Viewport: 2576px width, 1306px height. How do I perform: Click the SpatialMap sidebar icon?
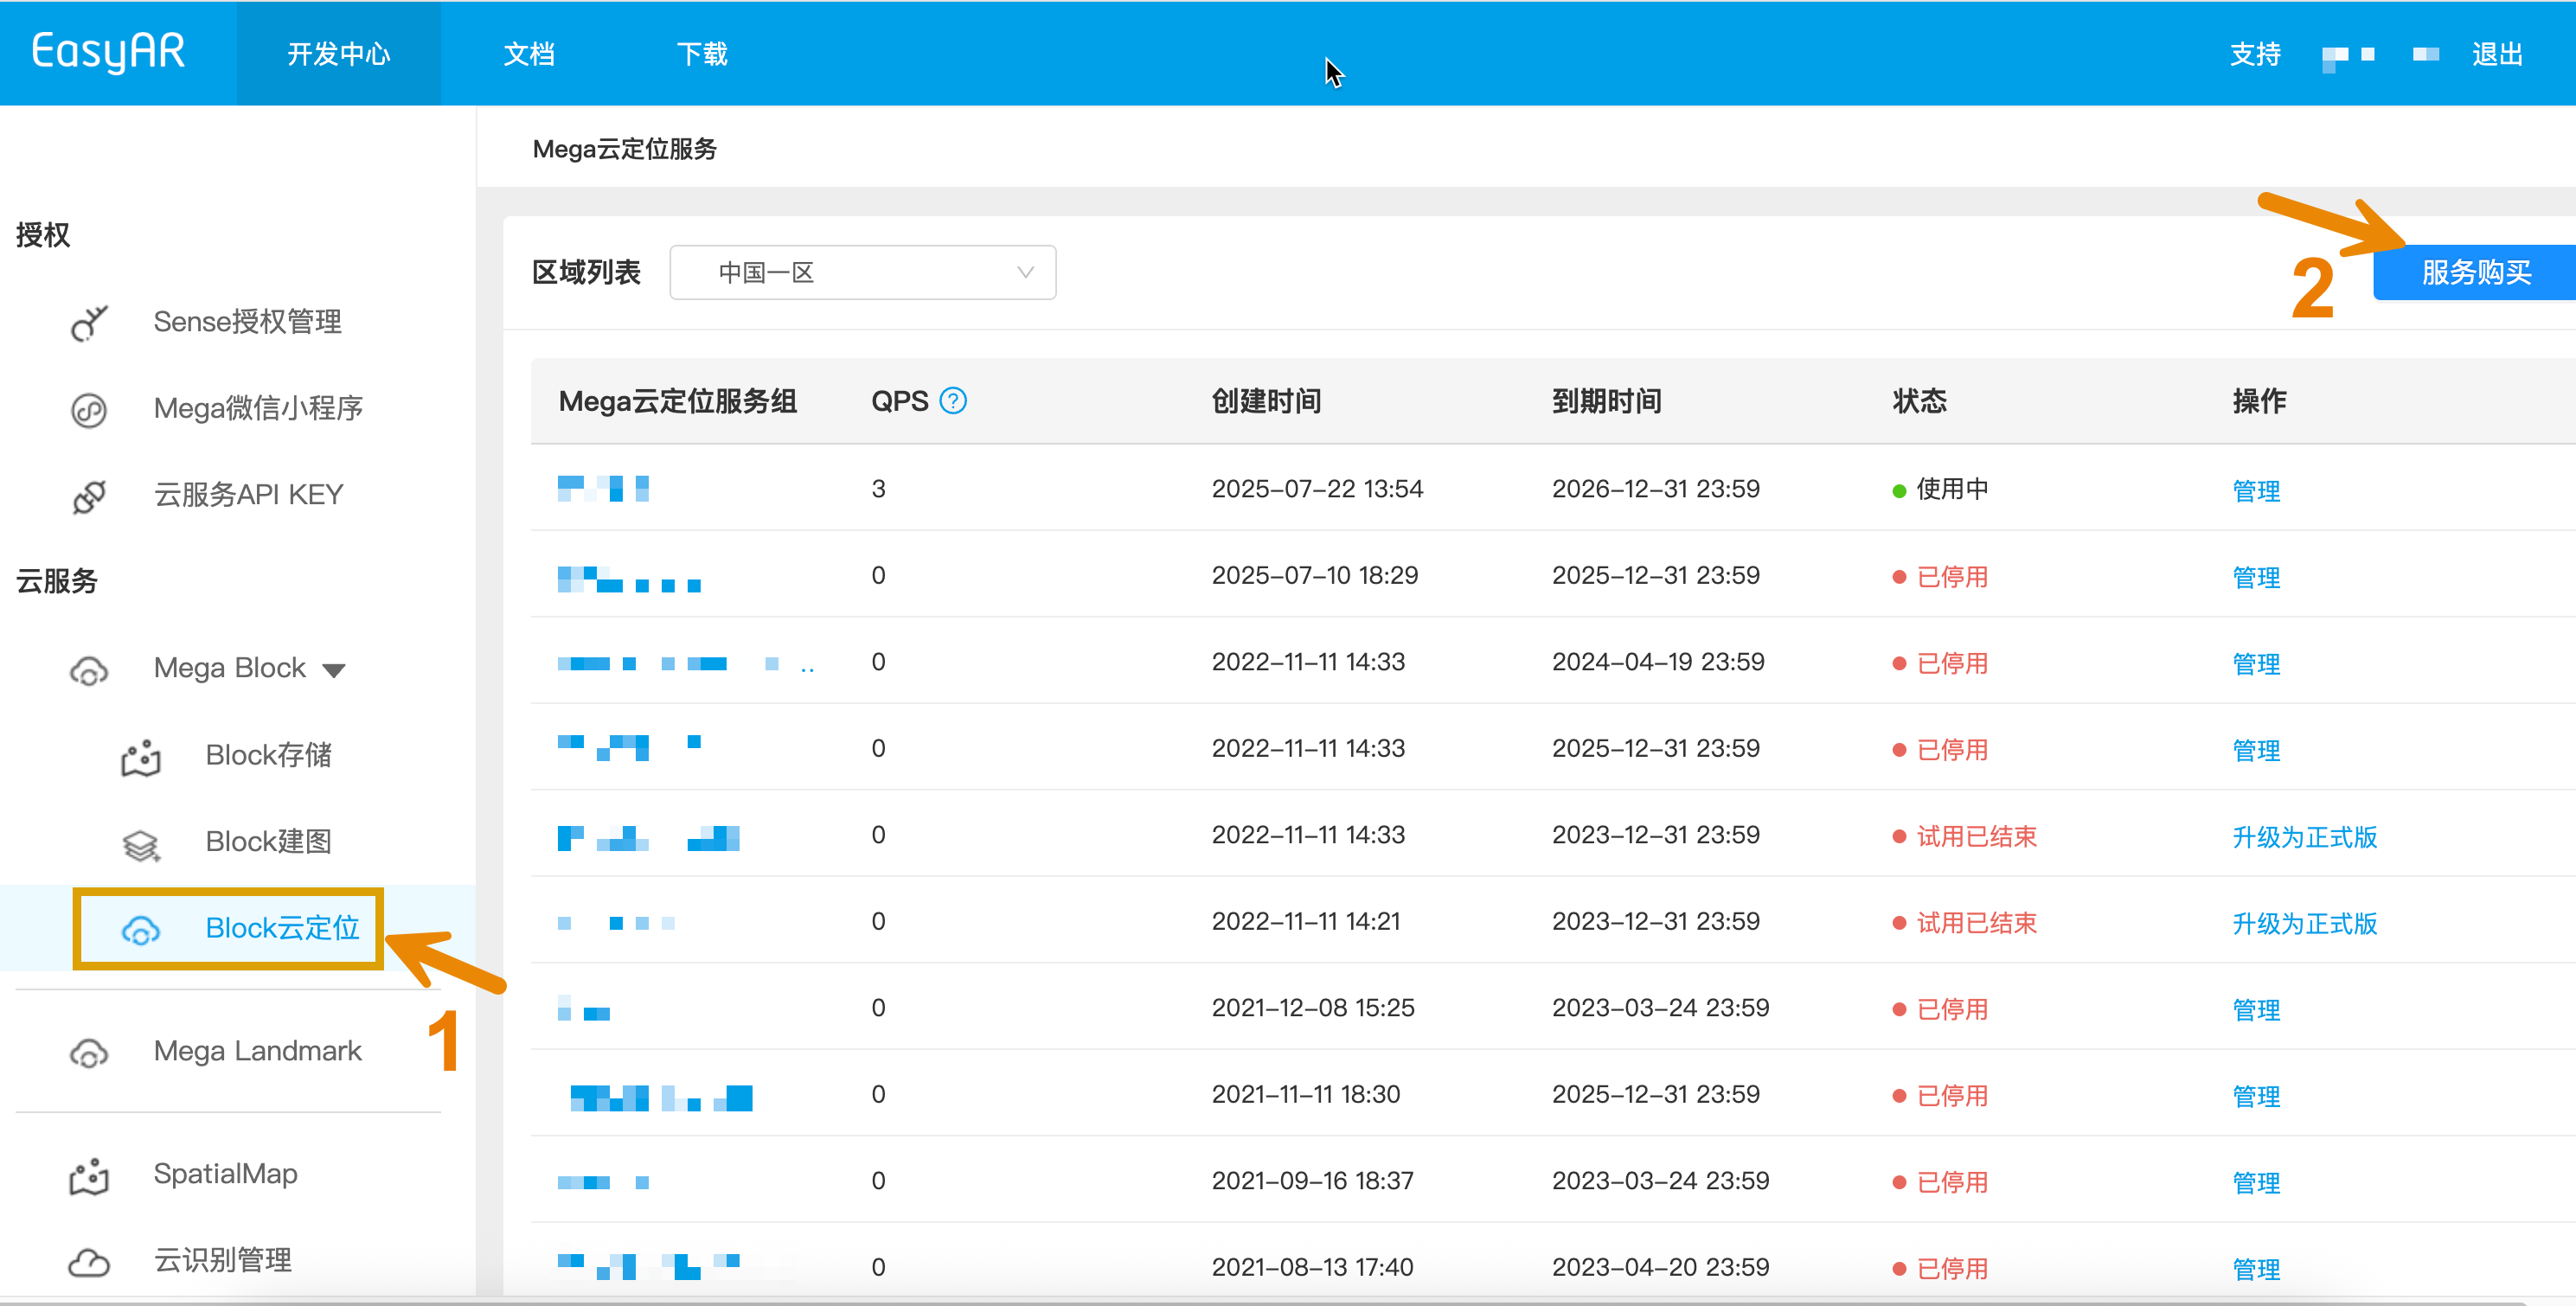89,1175
